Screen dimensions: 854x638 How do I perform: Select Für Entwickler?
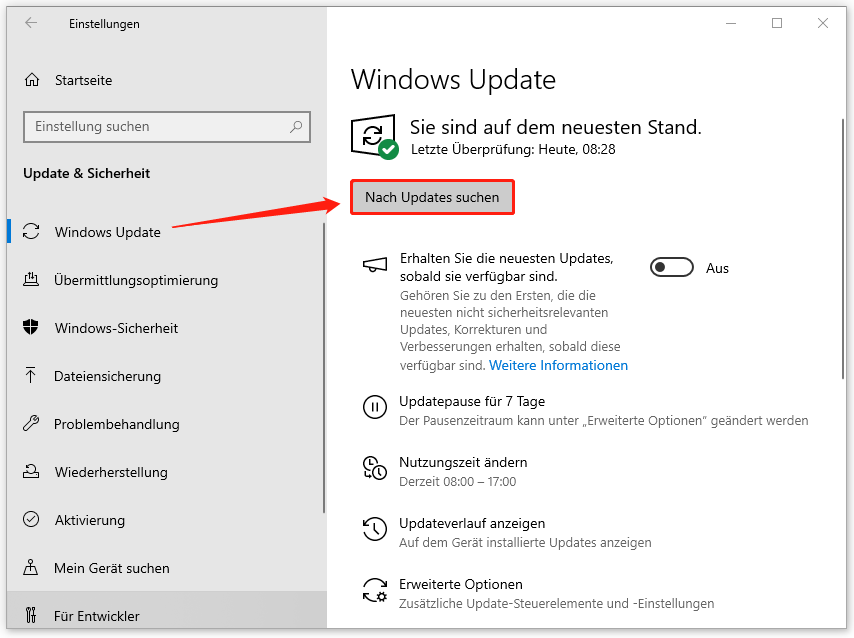[167, 611]
